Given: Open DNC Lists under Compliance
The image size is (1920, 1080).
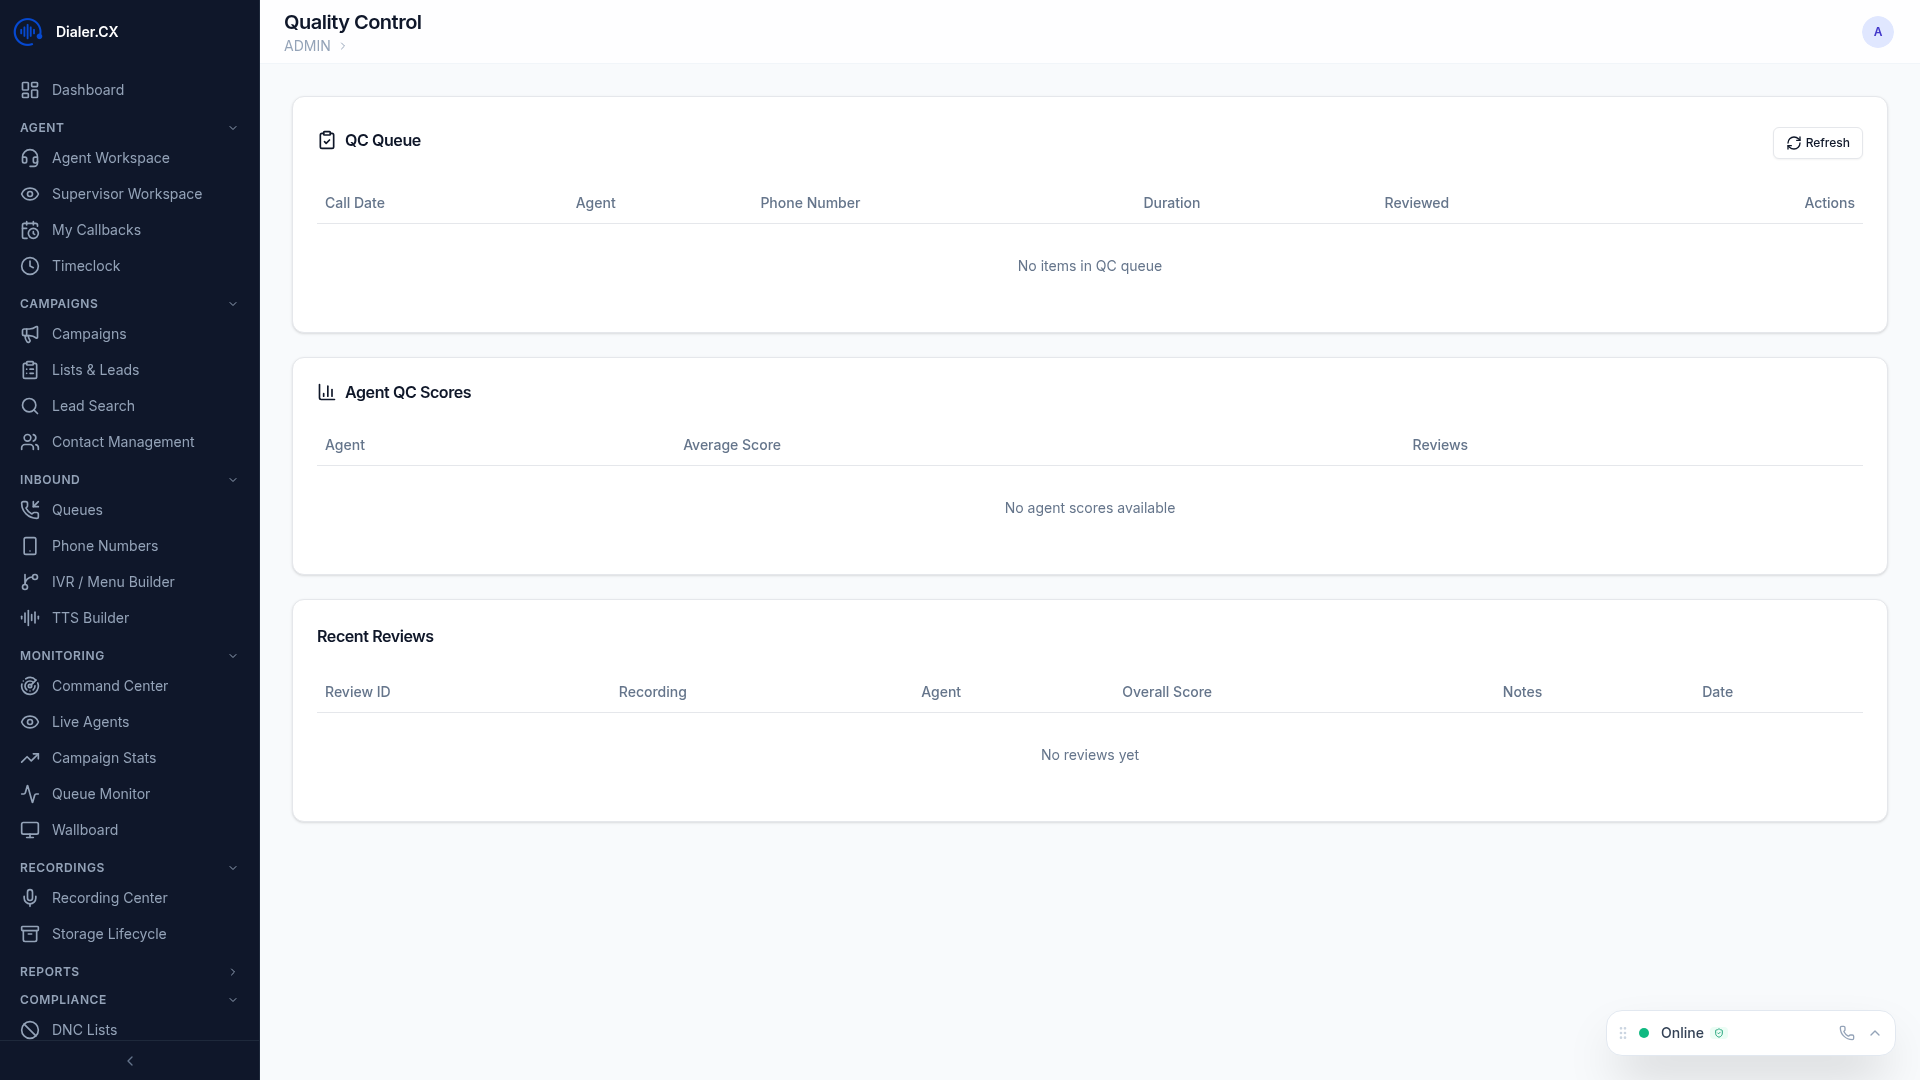Looking at the screenshot, I should 85,1030.
